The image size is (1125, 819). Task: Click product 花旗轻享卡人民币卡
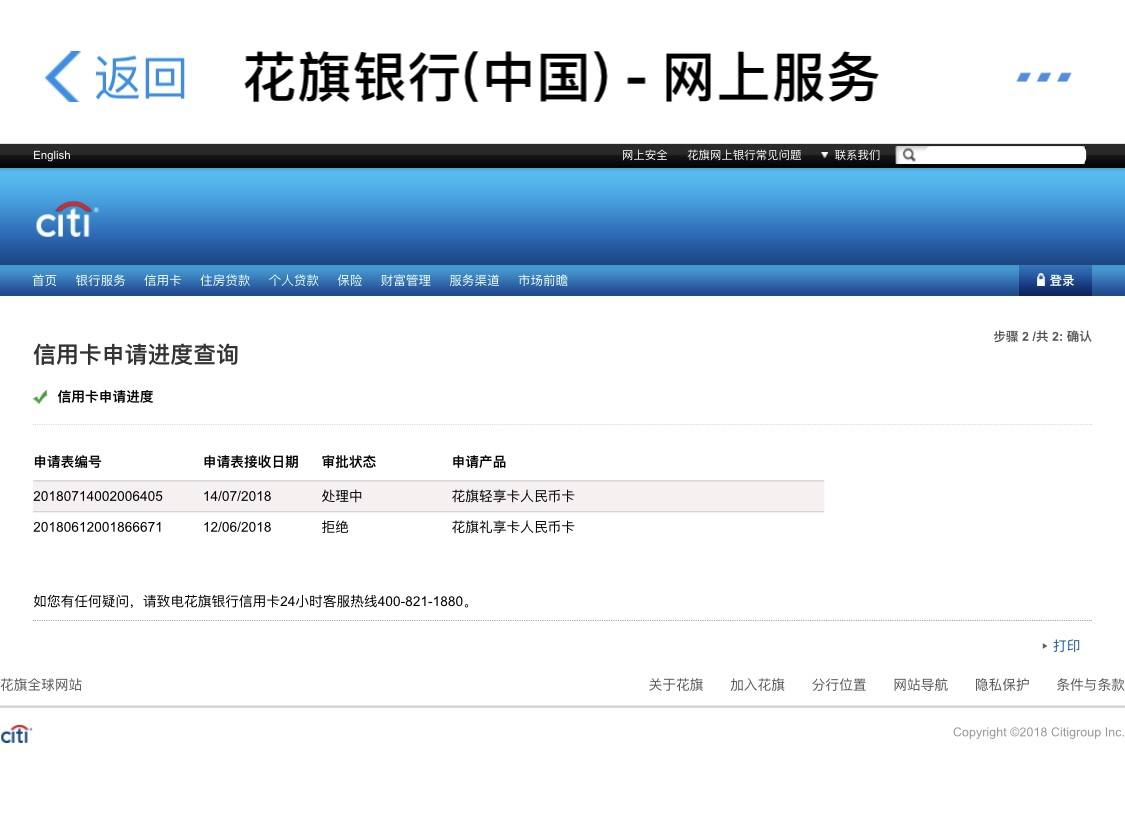pos(513,496)
